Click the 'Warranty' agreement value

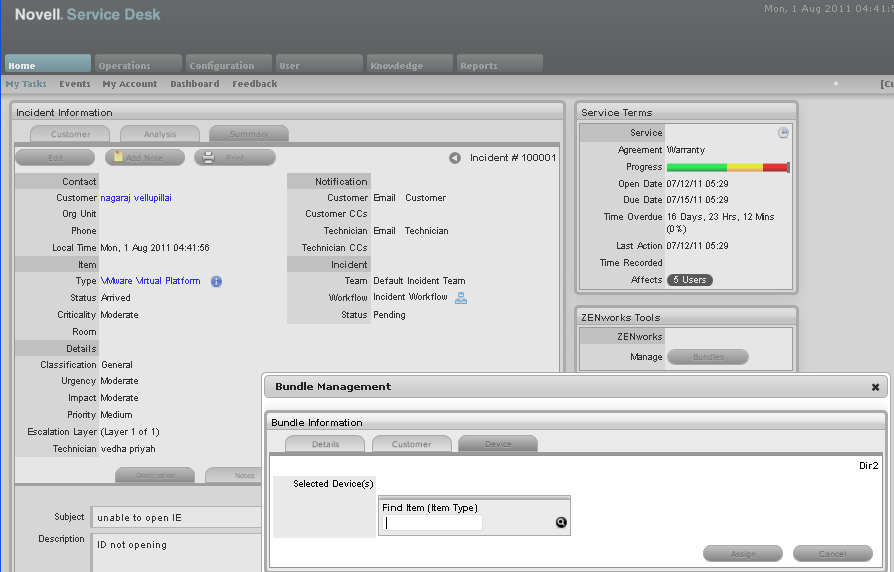coord(686,150)
